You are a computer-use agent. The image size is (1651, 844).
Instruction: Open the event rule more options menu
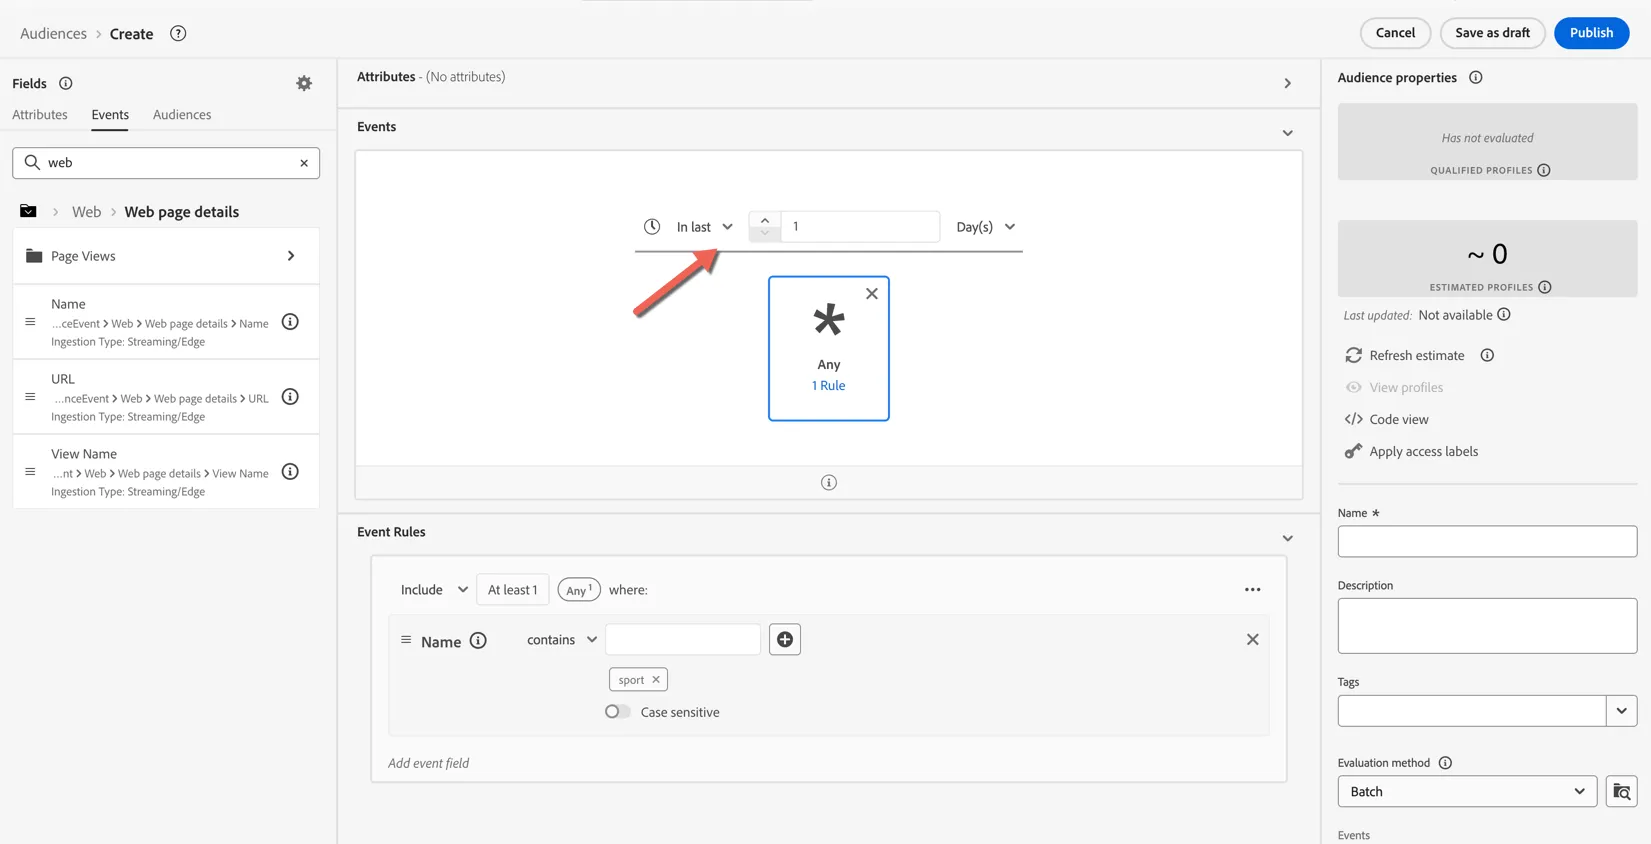(x=1252, y=590)
